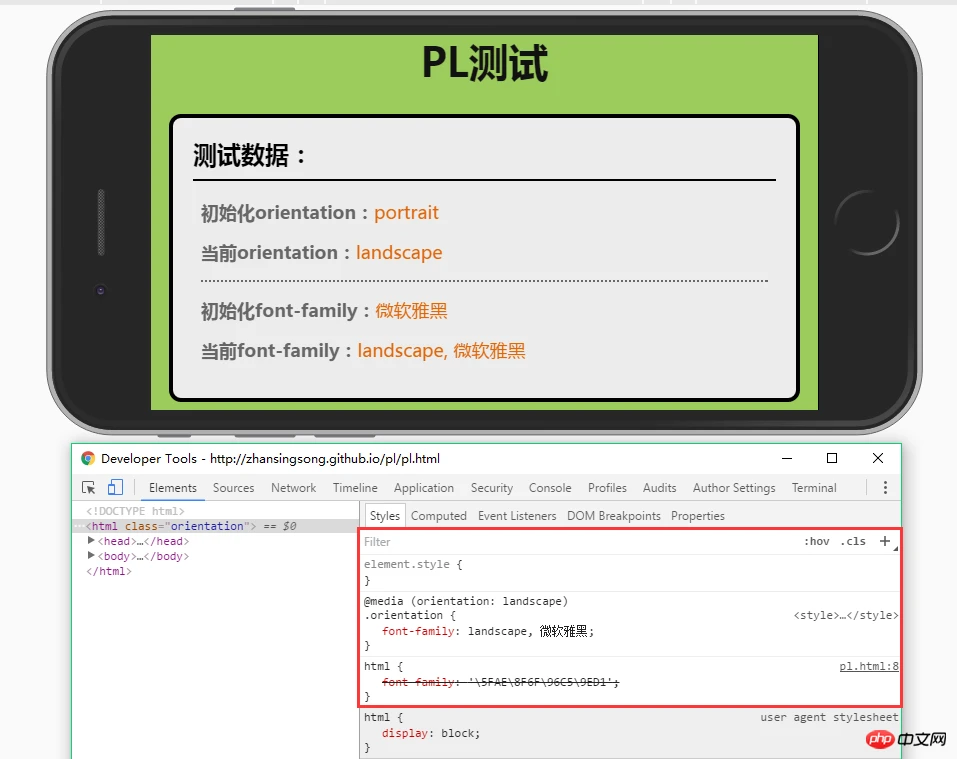The image size is (957, 759).
Task: Open the Event Listeners tab
Action: pyautogui.click(x=517, y=516)
